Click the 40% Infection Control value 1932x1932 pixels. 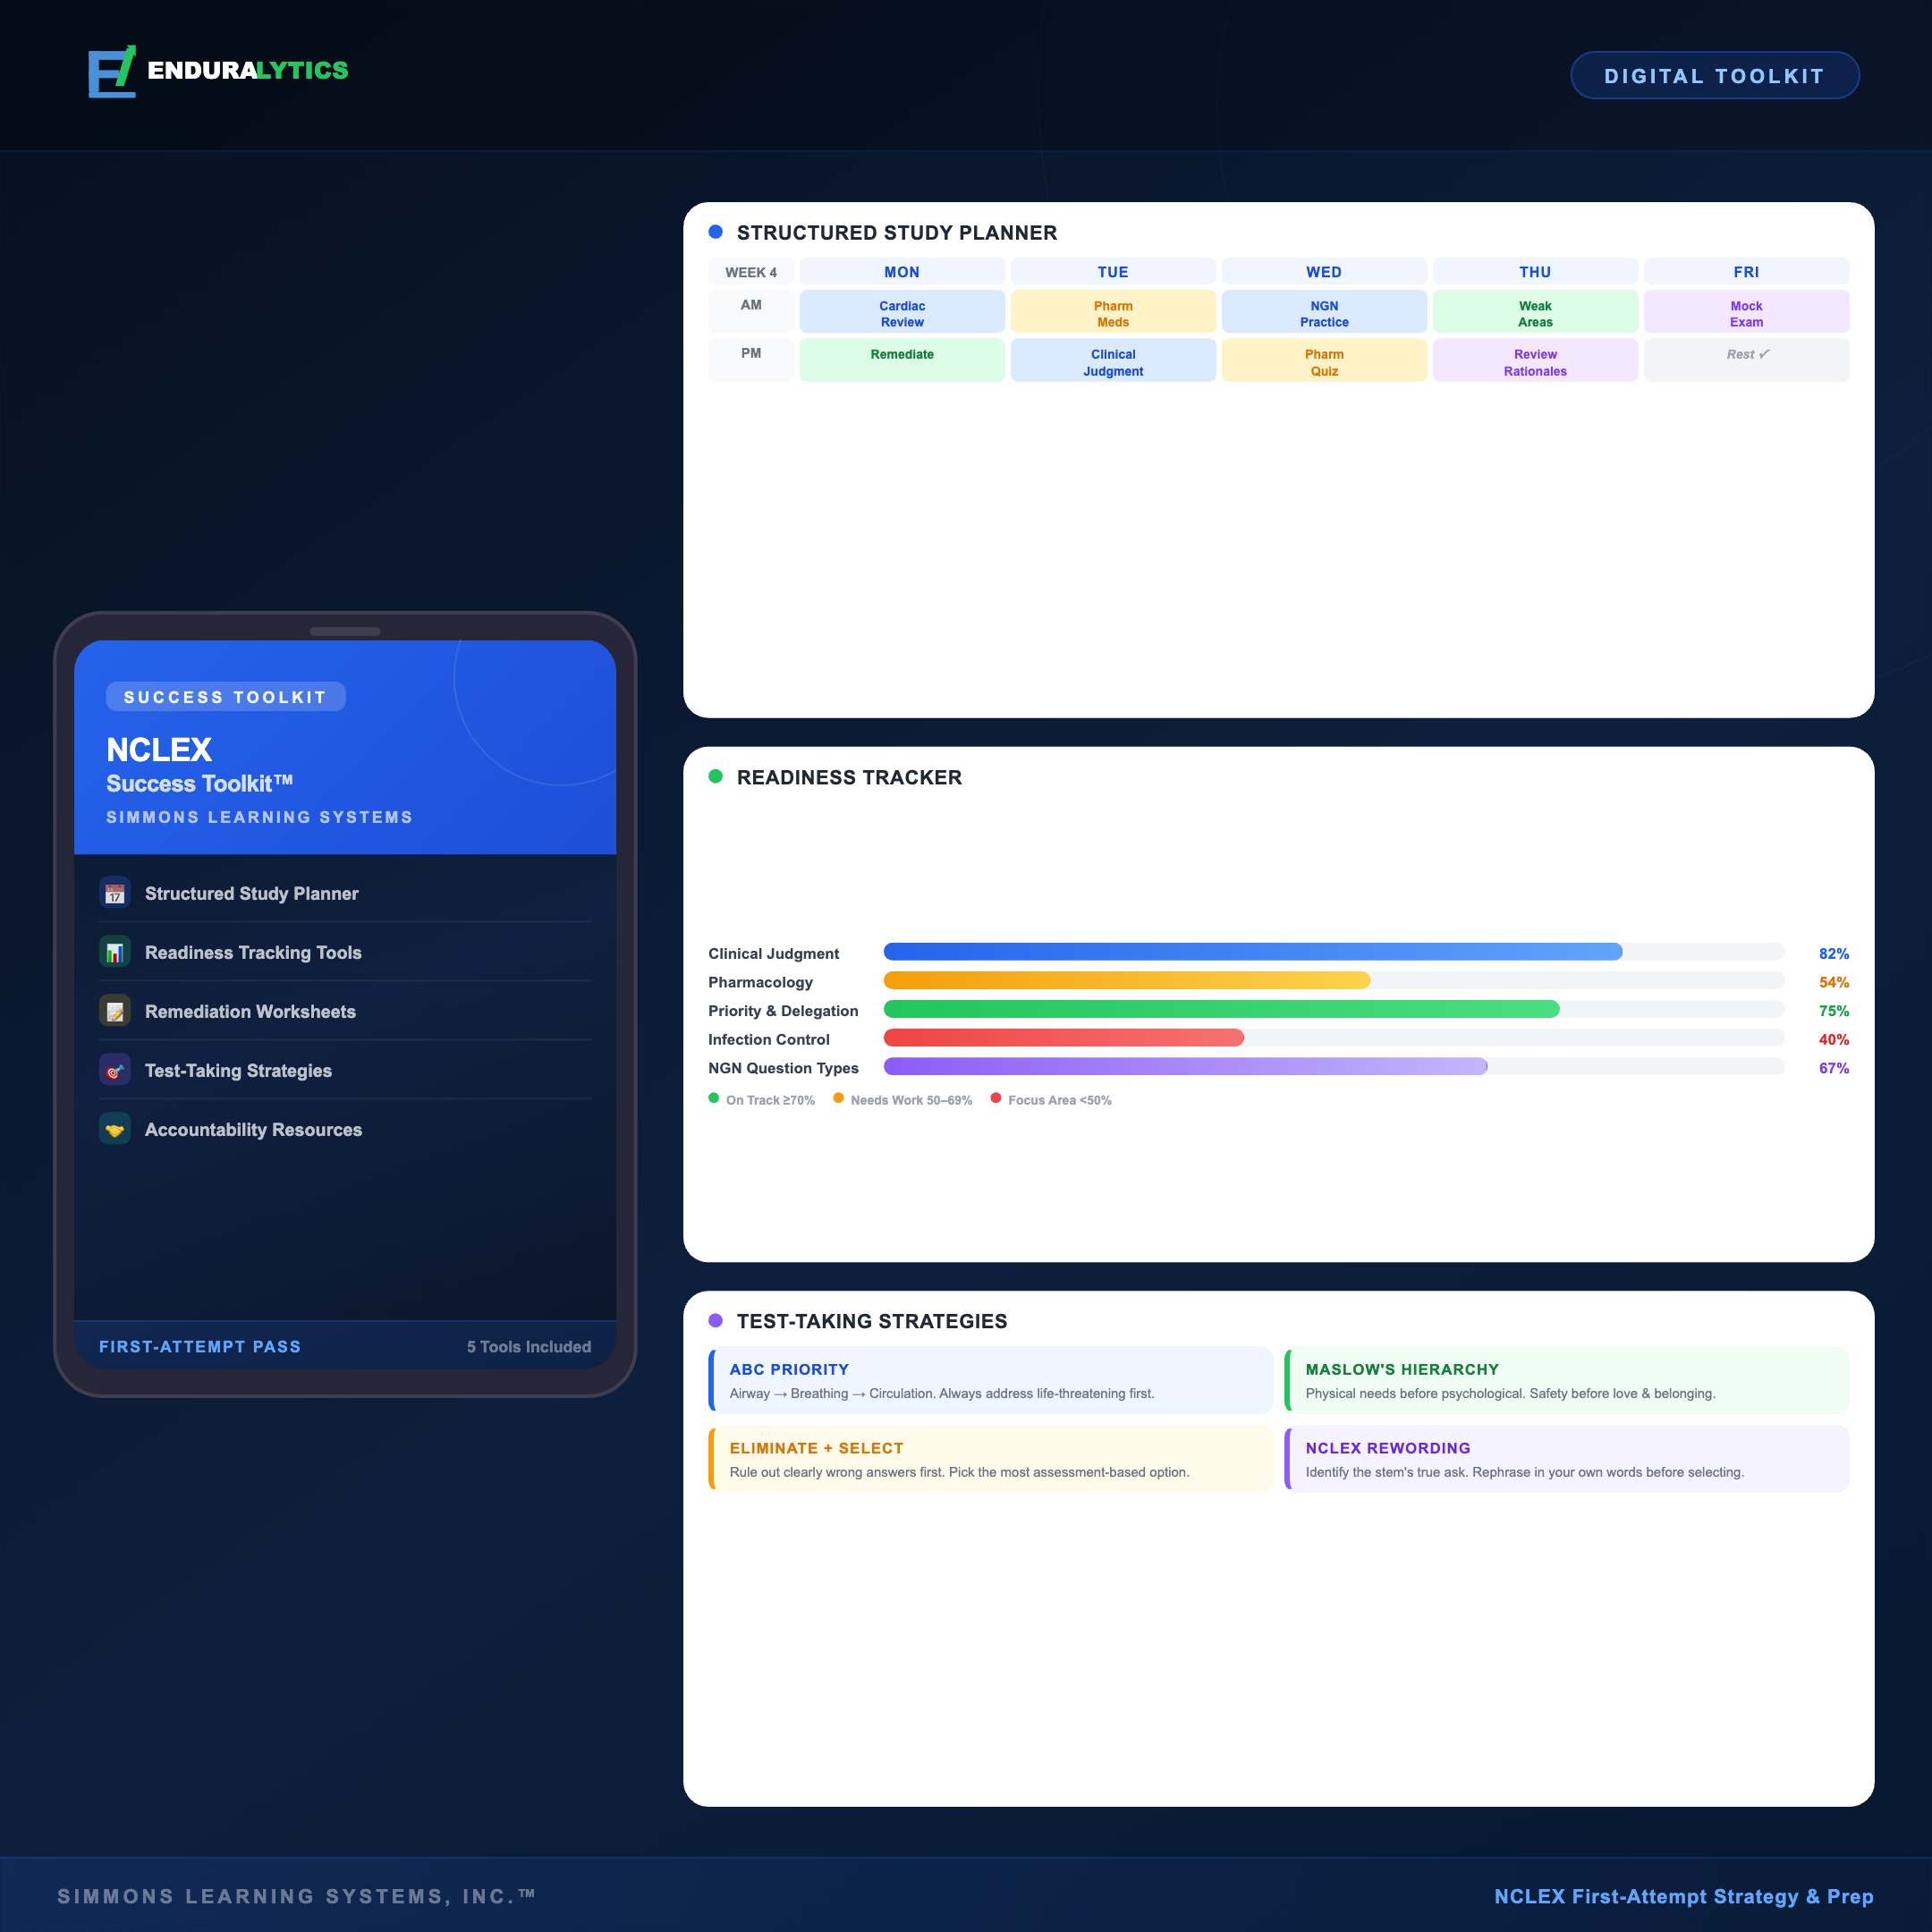pyautogui.click(x=1833, y=1039)
